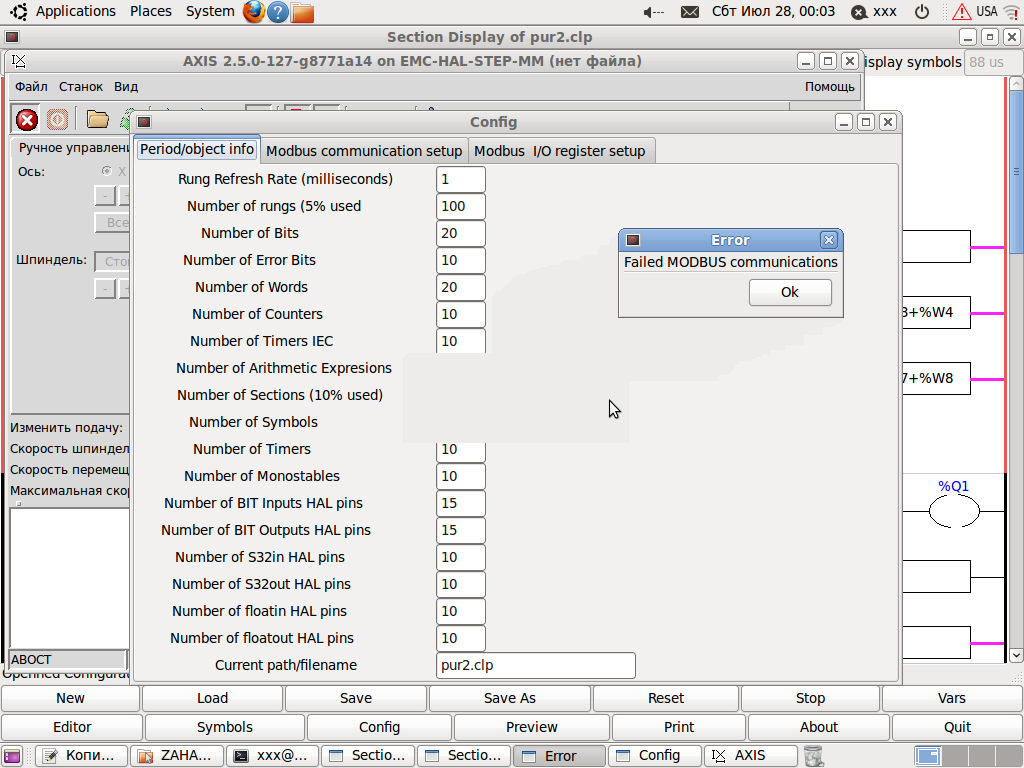Switch to Modbus communication setup tab

(364, 151)
